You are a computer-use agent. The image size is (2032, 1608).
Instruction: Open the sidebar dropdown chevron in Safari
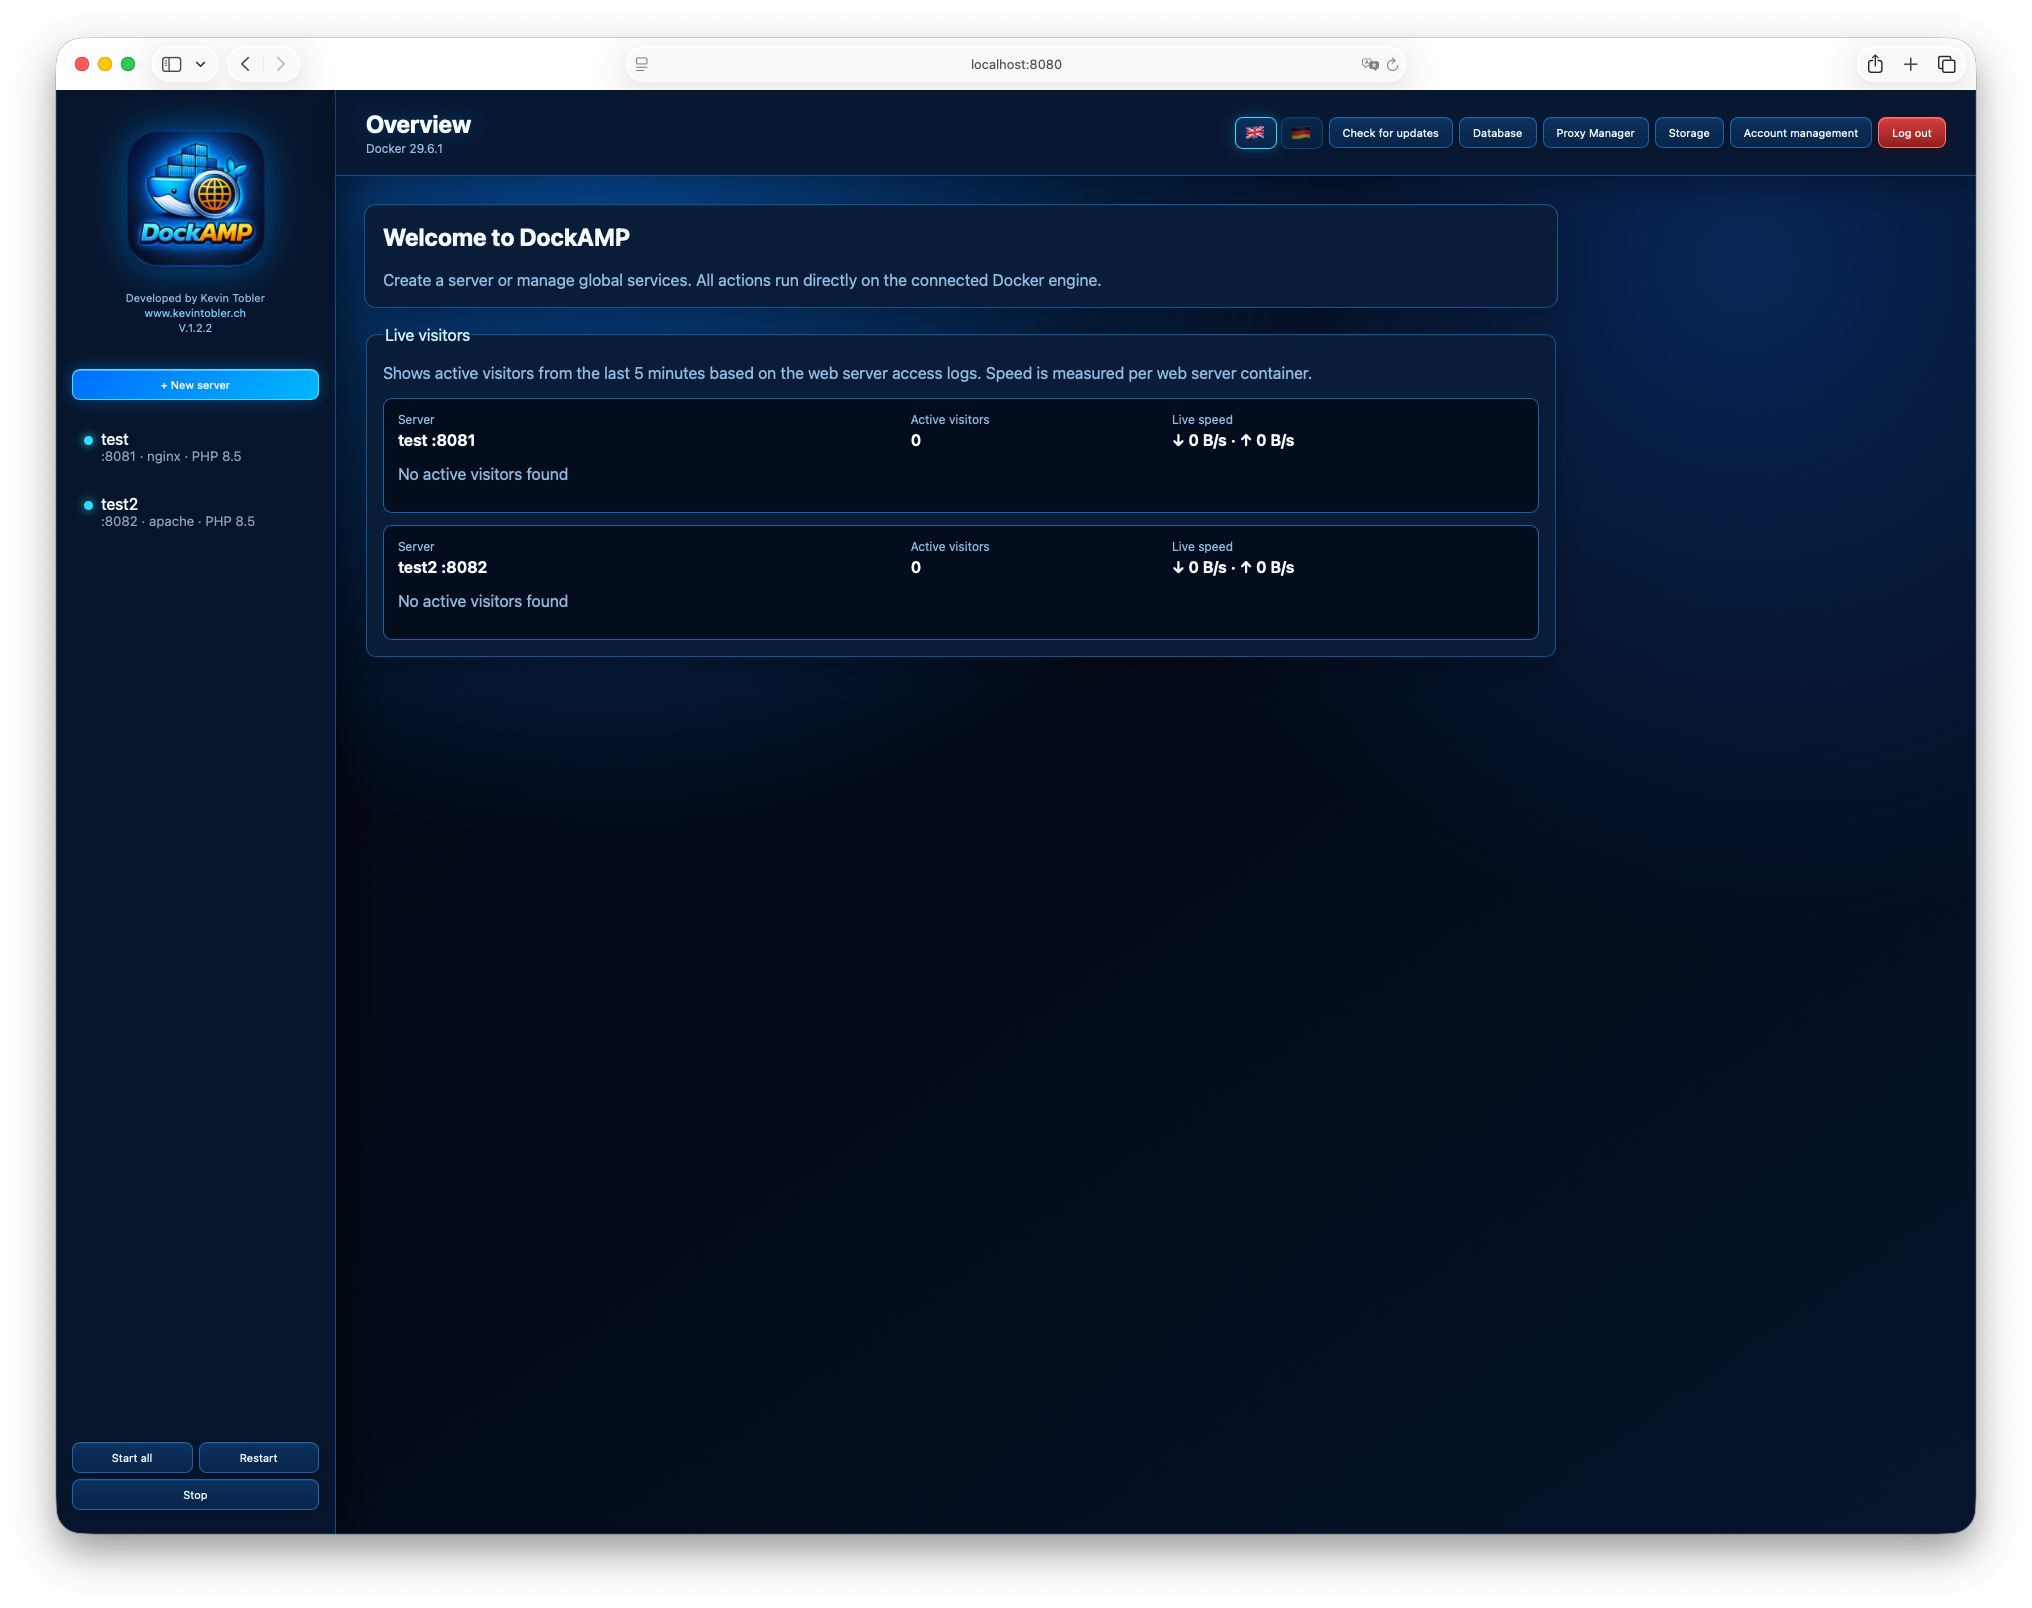[201, 64]
